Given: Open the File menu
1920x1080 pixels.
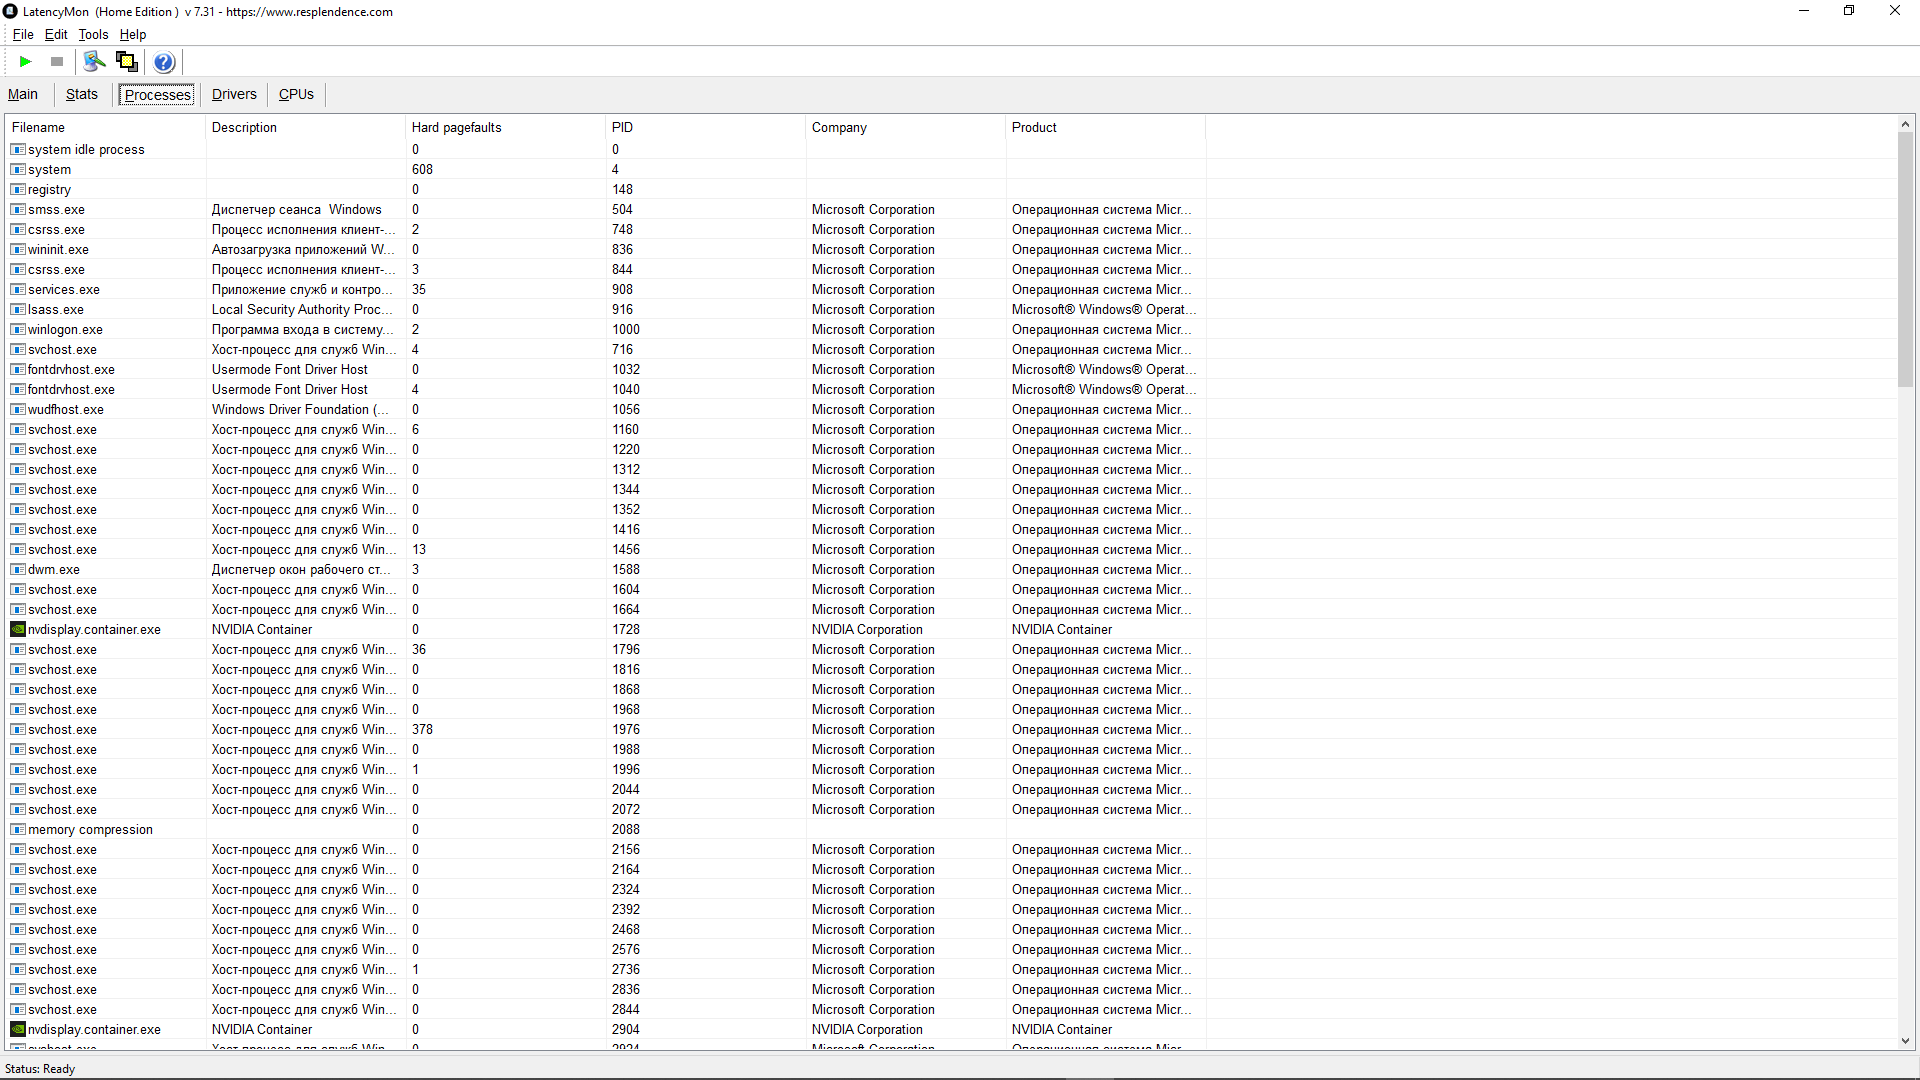Looking at the screenshot, I should (x=23, y=34).
